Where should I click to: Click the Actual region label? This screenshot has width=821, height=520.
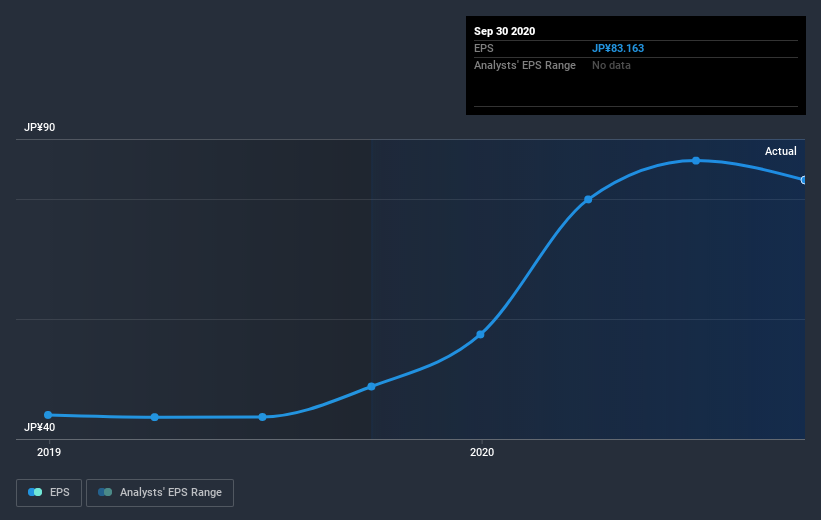tap(781, 151)
